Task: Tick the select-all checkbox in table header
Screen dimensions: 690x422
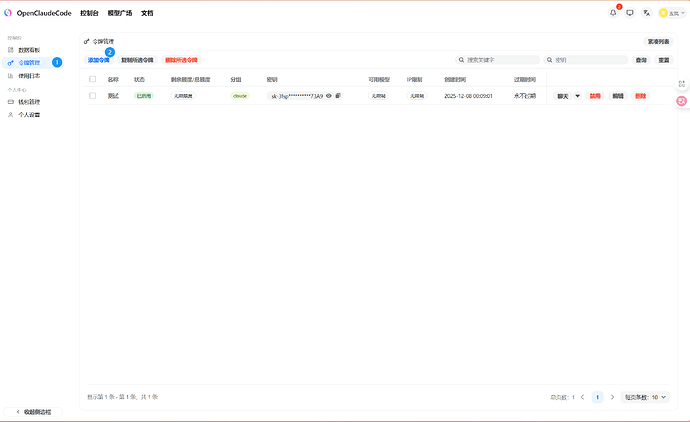Action: pyautogui.click(x=93, y=79)
